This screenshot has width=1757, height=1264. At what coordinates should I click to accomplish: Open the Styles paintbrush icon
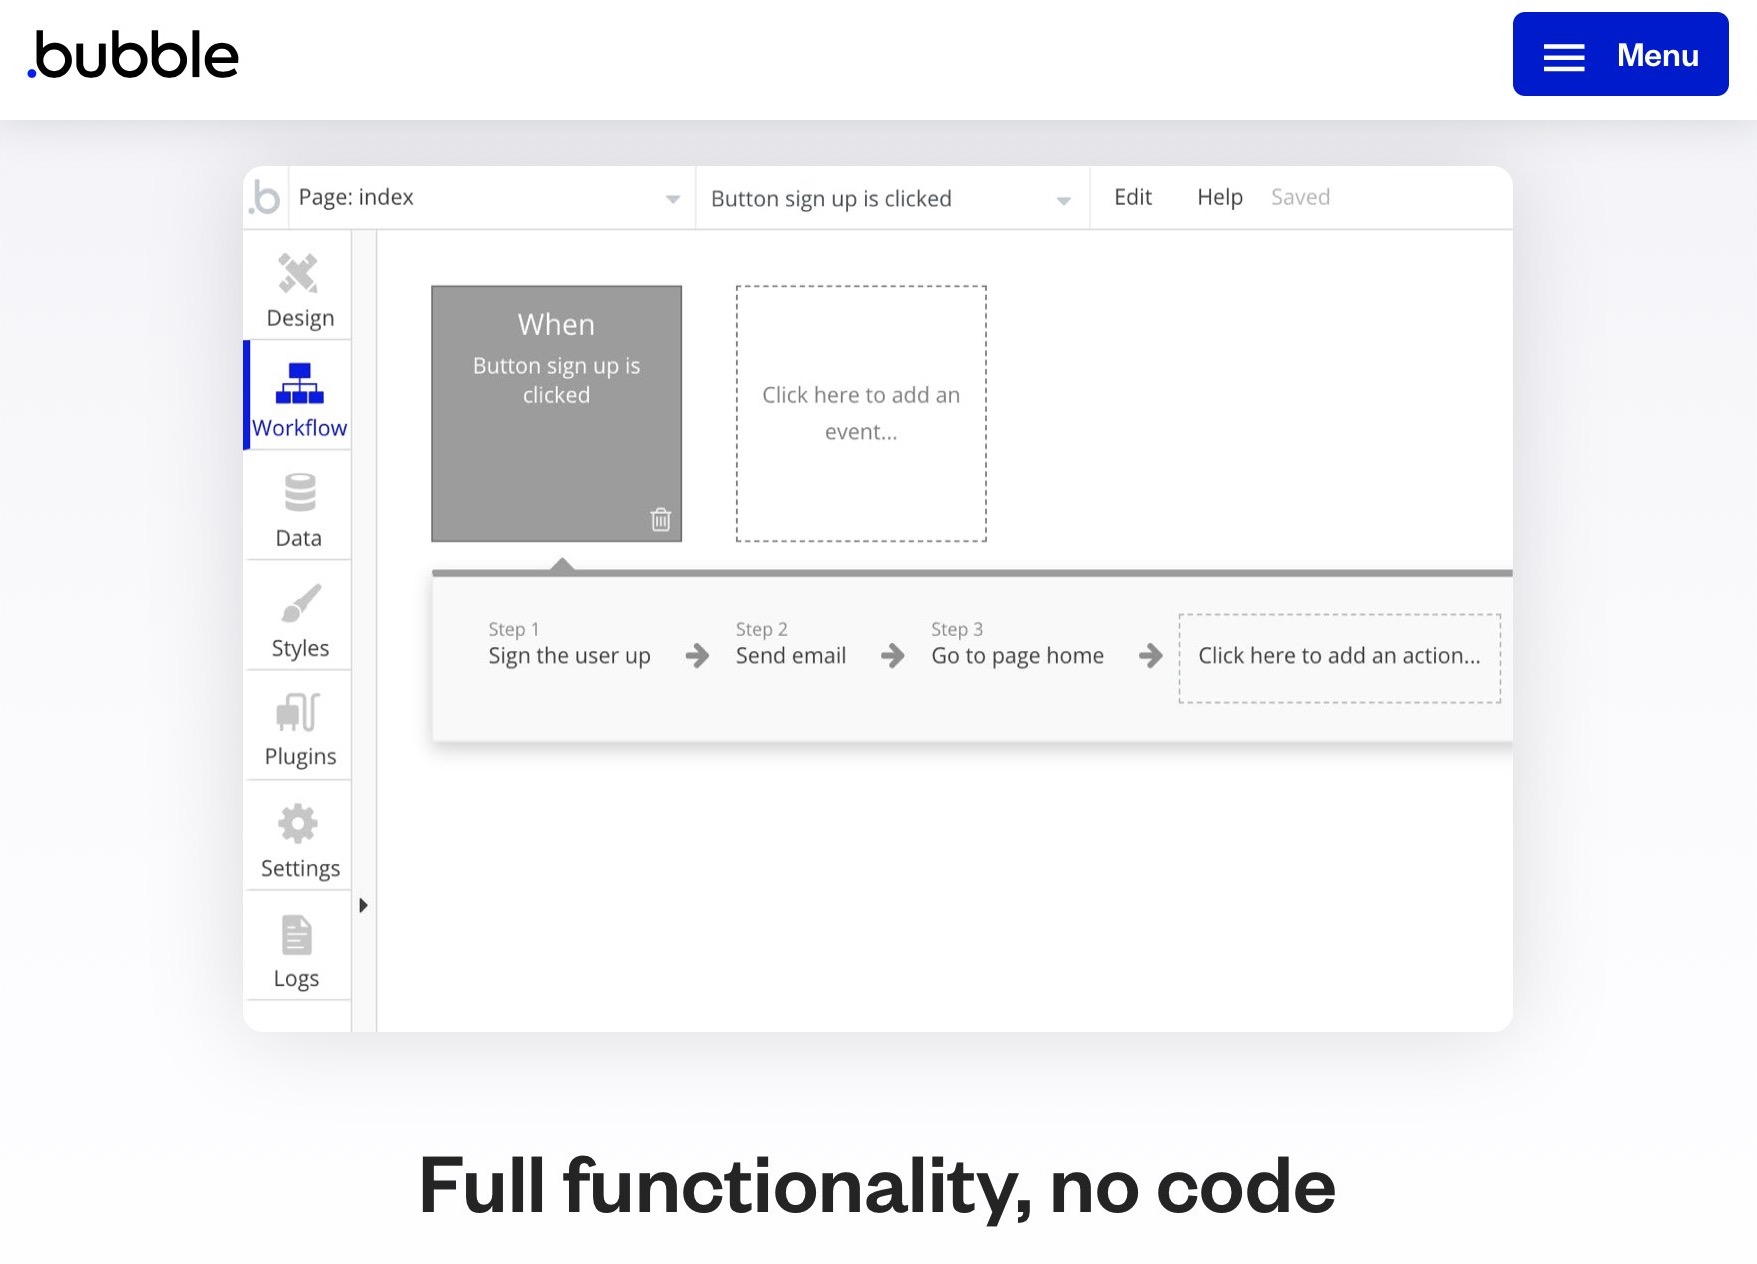300,603
